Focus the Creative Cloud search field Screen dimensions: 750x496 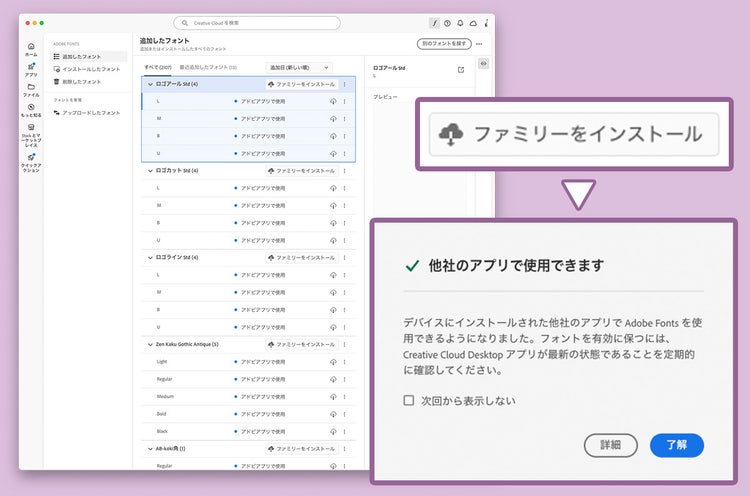coord(257,23)
